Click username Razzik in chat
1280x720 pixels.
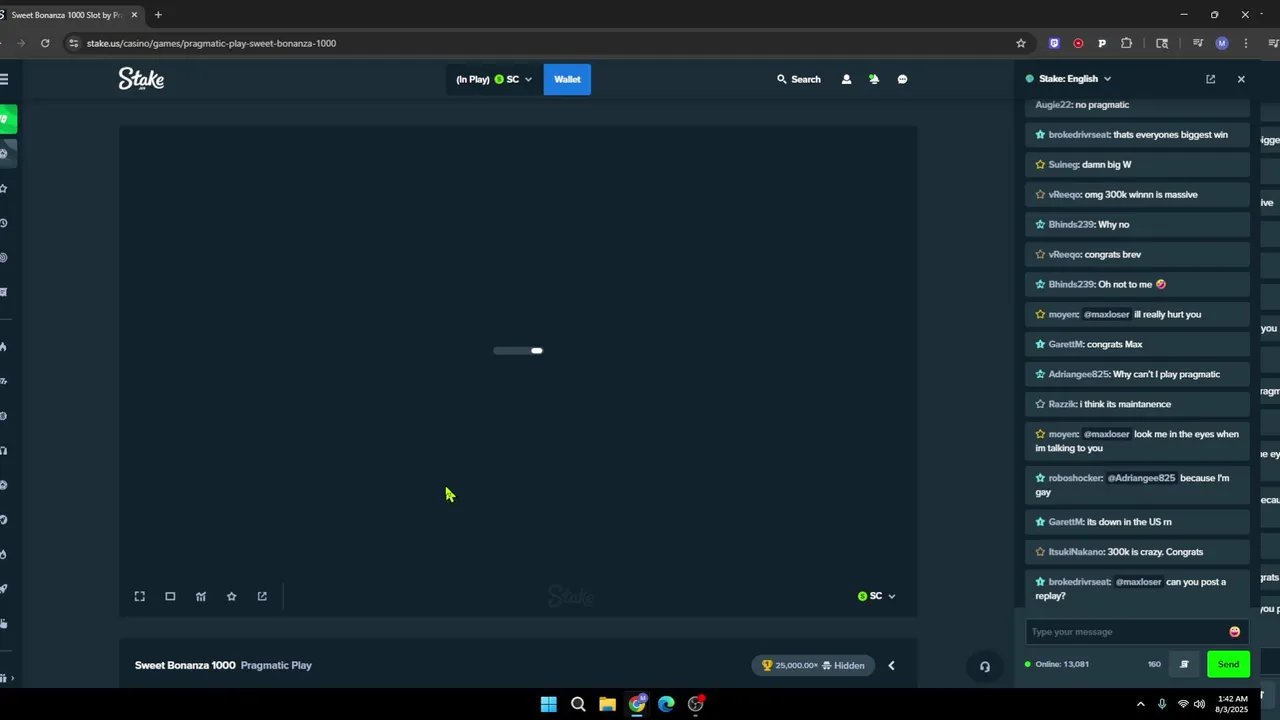(1062, 404)
